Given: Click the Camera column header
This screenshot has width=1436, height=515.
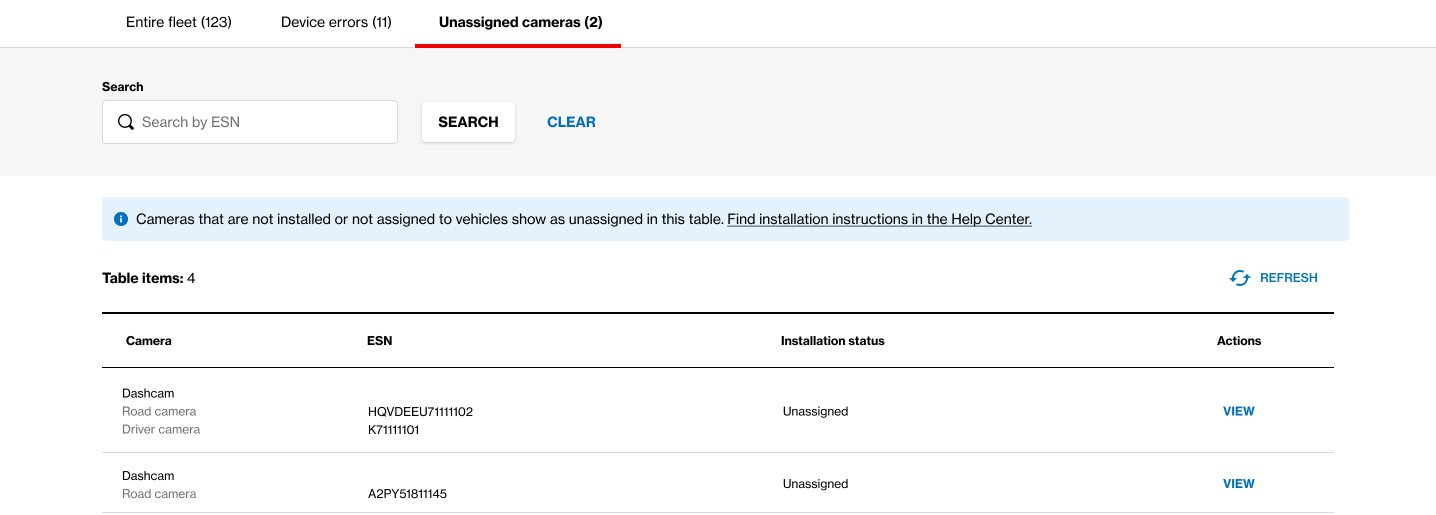Looking at the screenshot, I should pos(149,341).
